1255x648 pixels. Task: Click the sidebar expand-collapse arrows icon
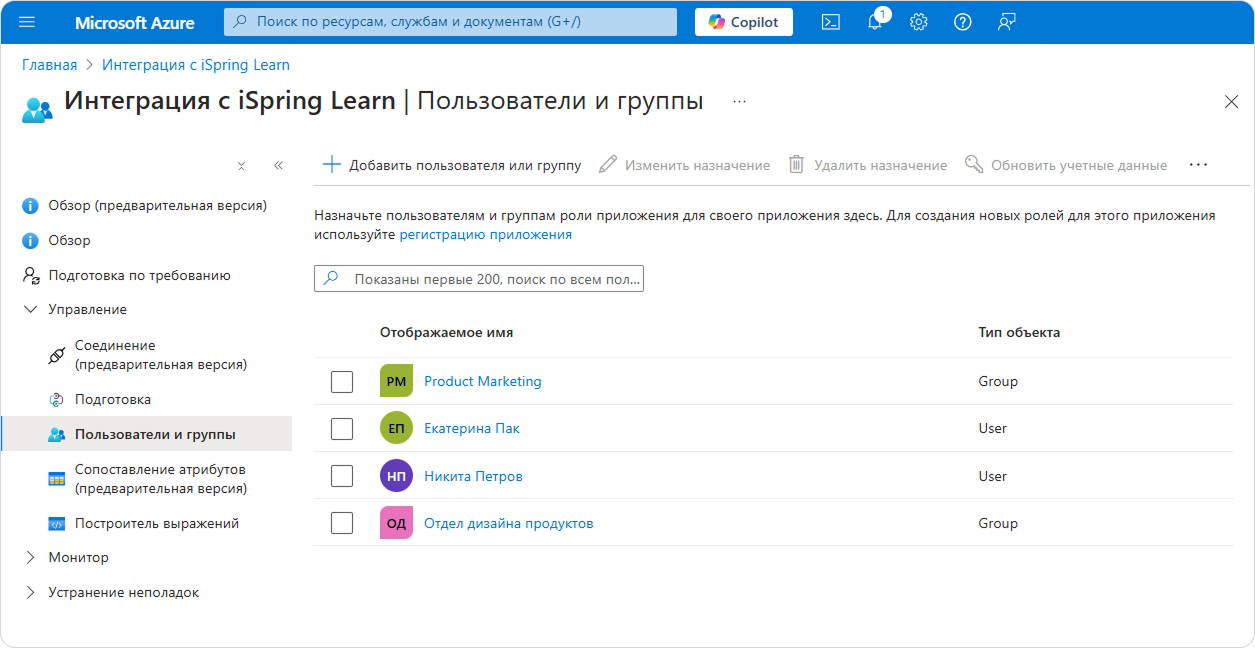(241, 165)
